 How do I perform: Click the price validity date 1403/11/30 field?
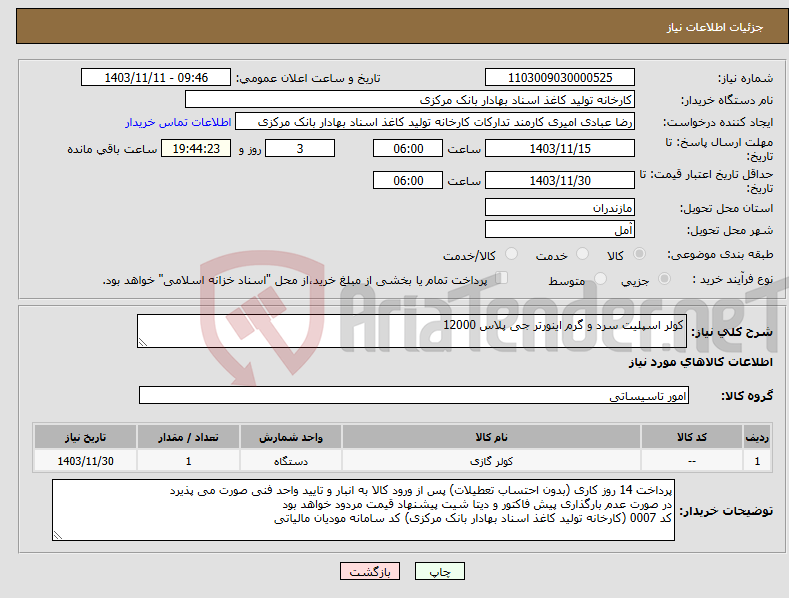[x=560, y=180]
